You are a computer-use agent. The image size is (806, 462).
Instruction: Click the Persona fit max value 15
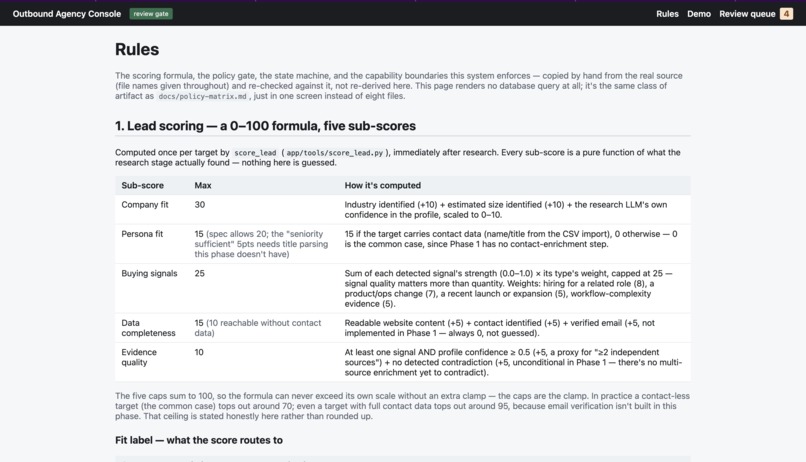tap(198, 234)
